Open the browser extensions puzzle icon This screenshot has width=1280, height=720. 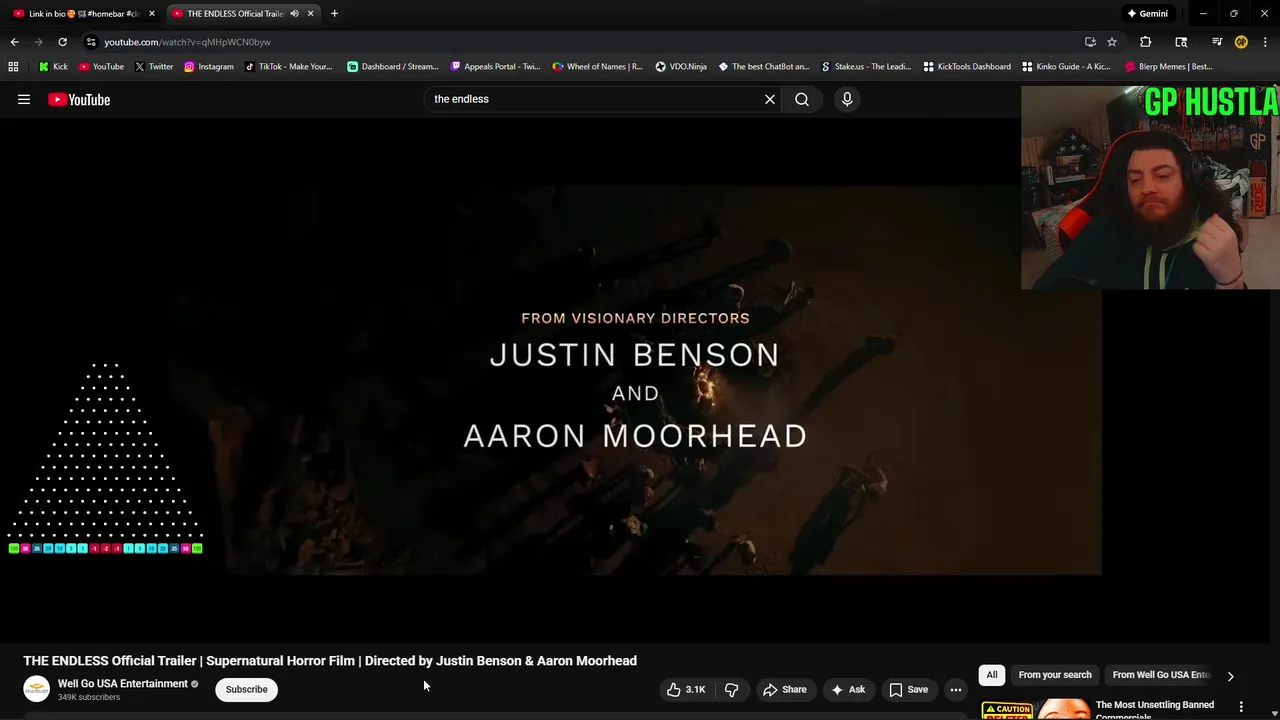click(x=1145, y=42)
